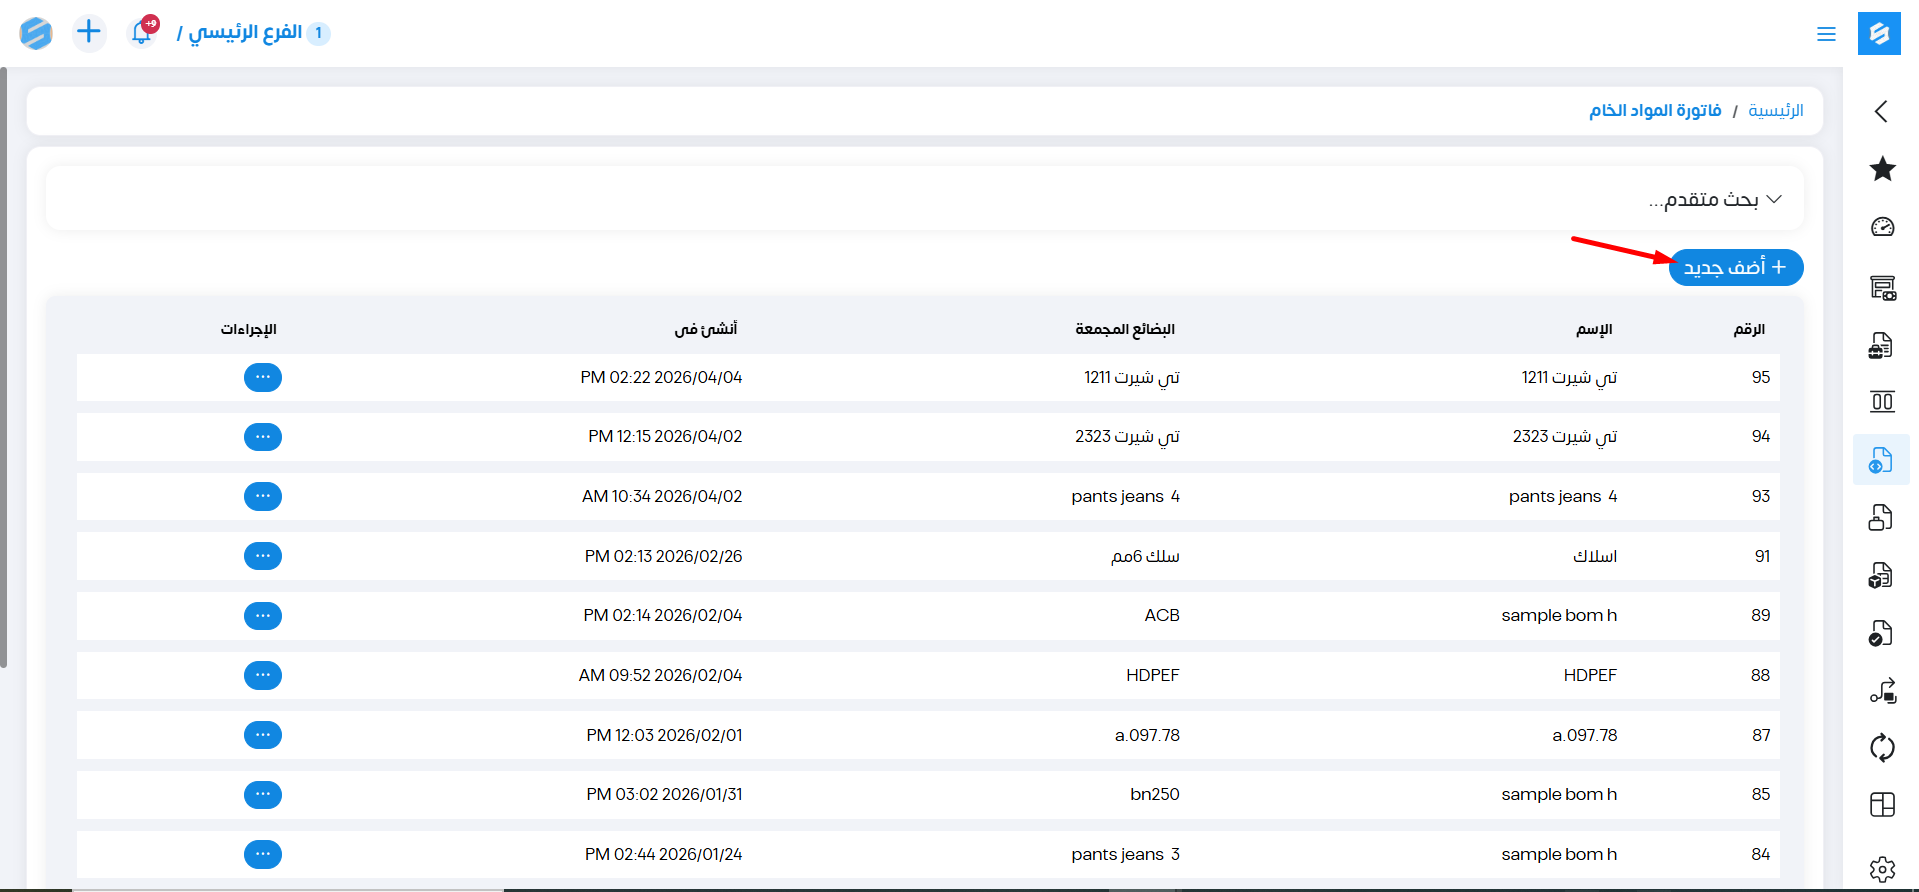Open the actions menu for row 91
This screenshot has height=892, width=1919.
[263, 556]
